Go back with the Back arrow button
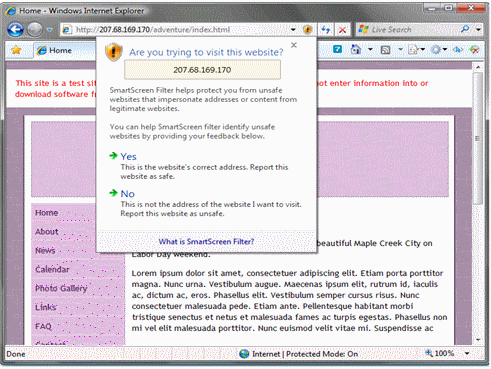491x369 pixels. pyautogui.click(x=15, y=30)
